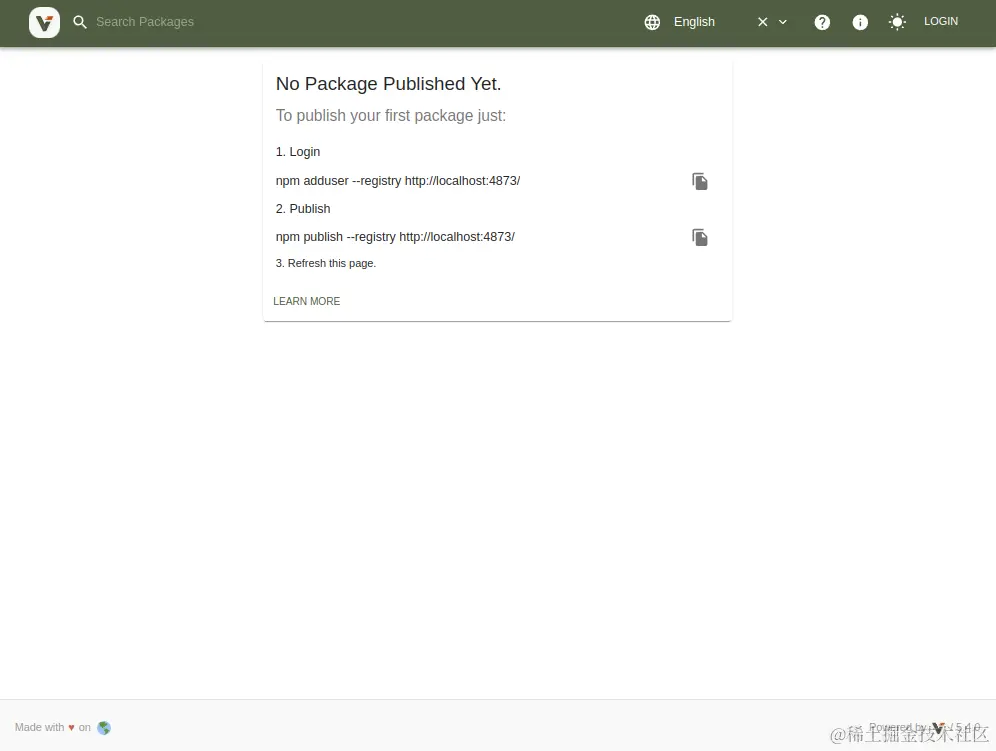996x751 pixels.
Task: Copy the npm adduser command
Action: (x=699, y=181)
